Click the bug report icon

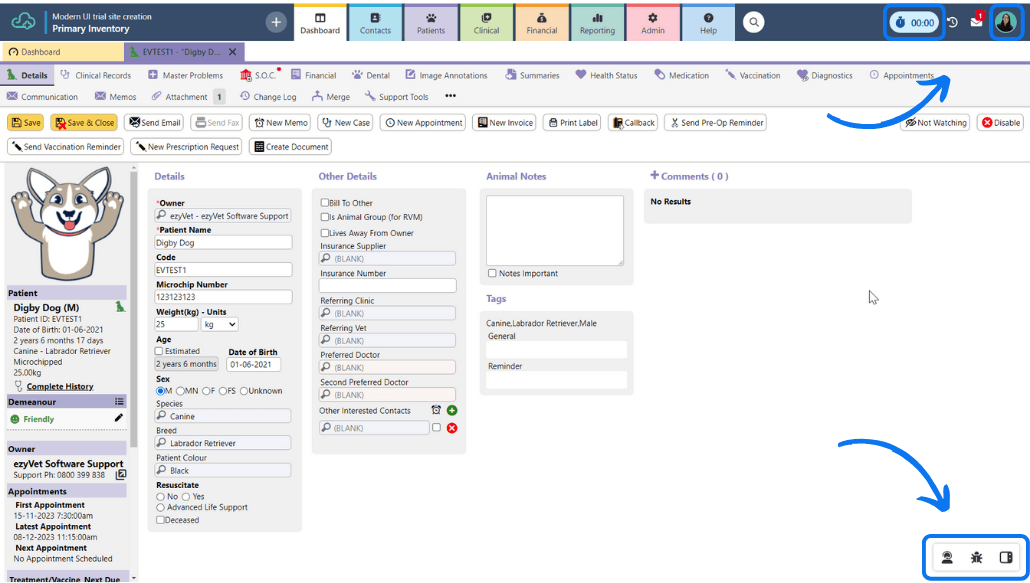pos(976,557)
